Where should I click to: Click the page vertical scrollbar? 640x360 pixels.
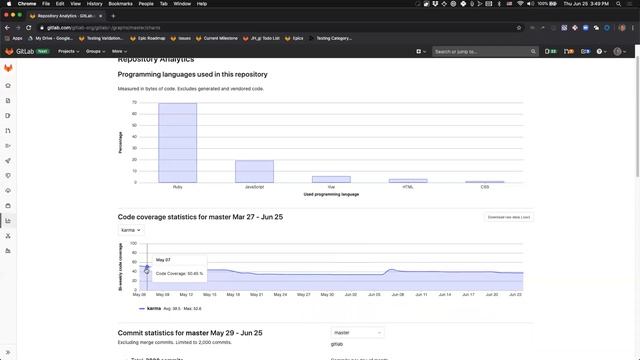tap(637, 116)
